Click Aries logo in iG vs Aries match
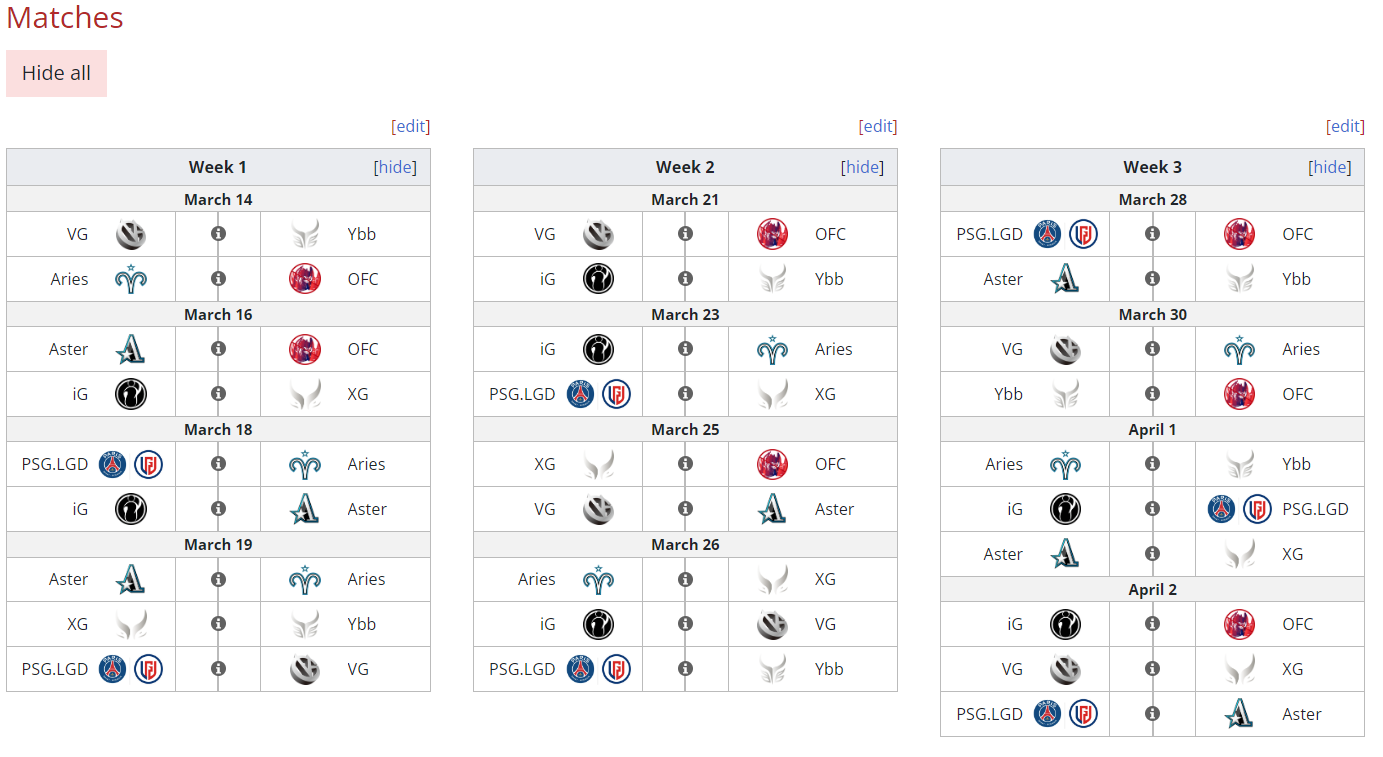The width and height of the screenshot is (1383, 757). 772,349
